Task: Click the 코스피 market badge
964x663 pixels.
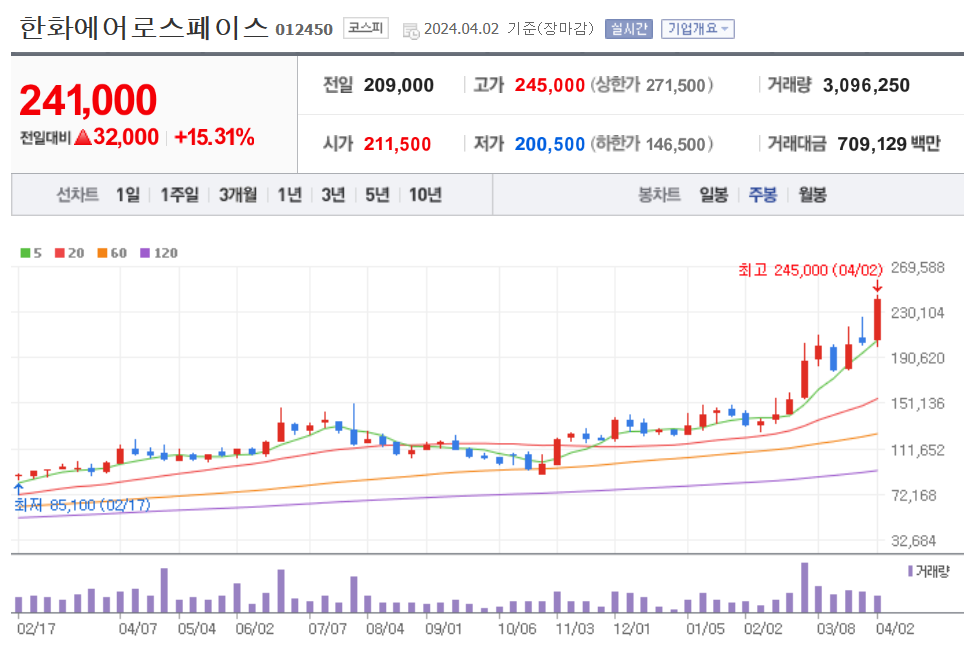Action: [x=365, y=28]
